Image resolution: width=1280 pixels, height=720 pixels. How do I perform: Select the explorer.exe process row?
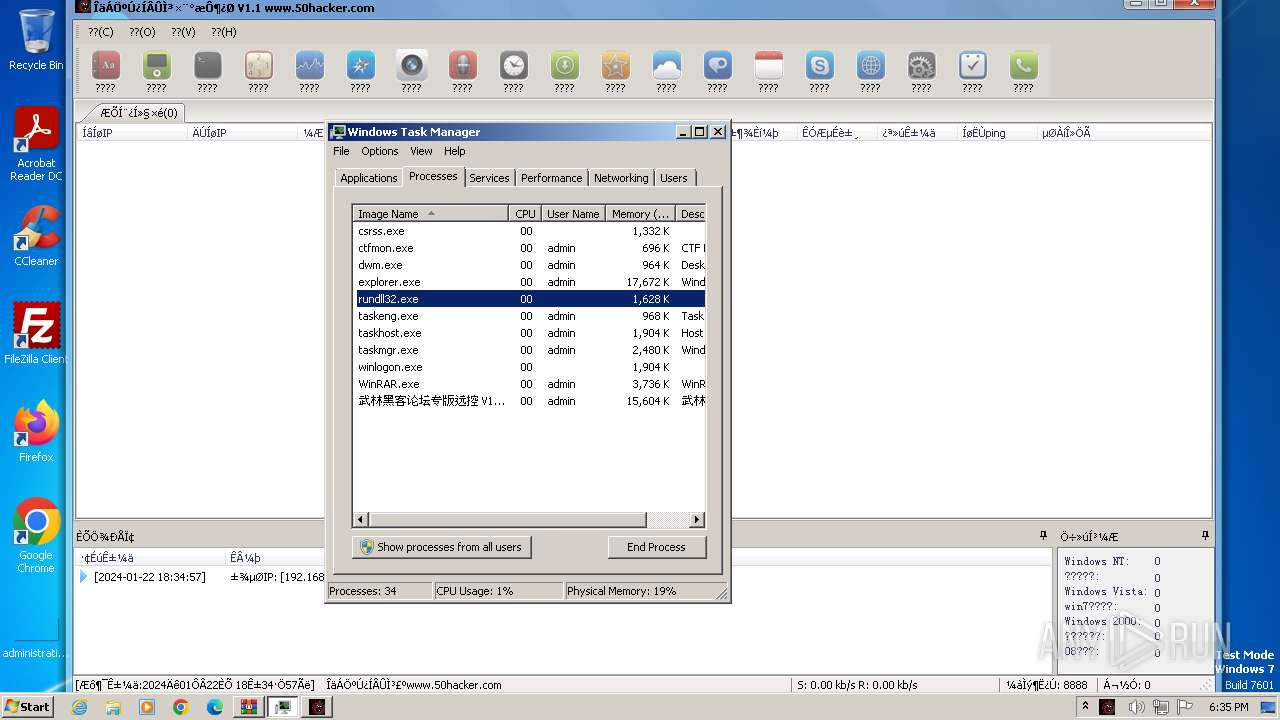(x=530, y=282)
